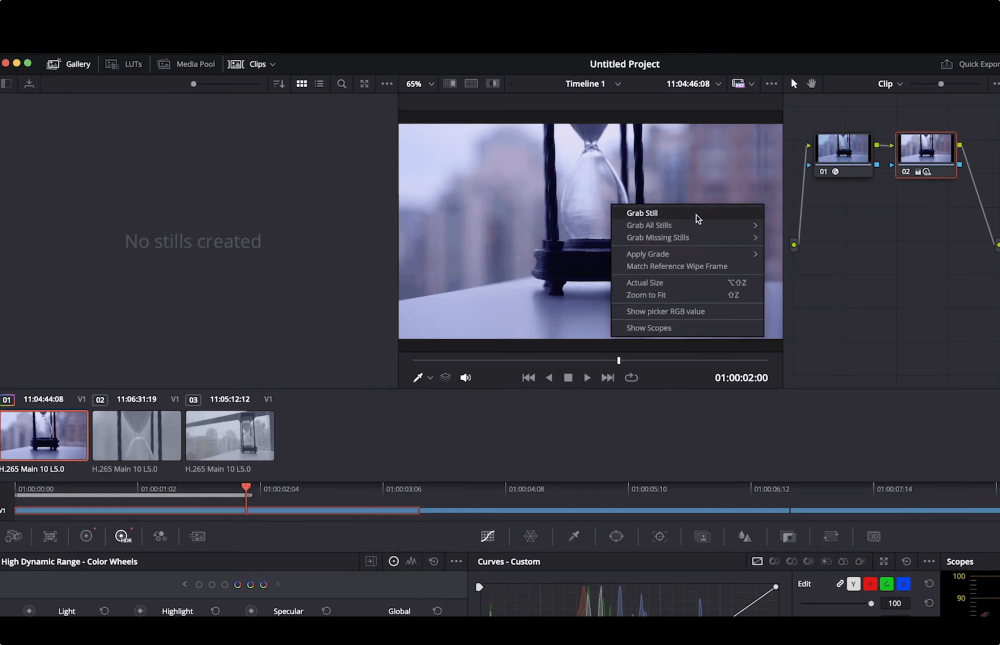
Task: Toggle highlight viewer mode
Action: point(493,84)
